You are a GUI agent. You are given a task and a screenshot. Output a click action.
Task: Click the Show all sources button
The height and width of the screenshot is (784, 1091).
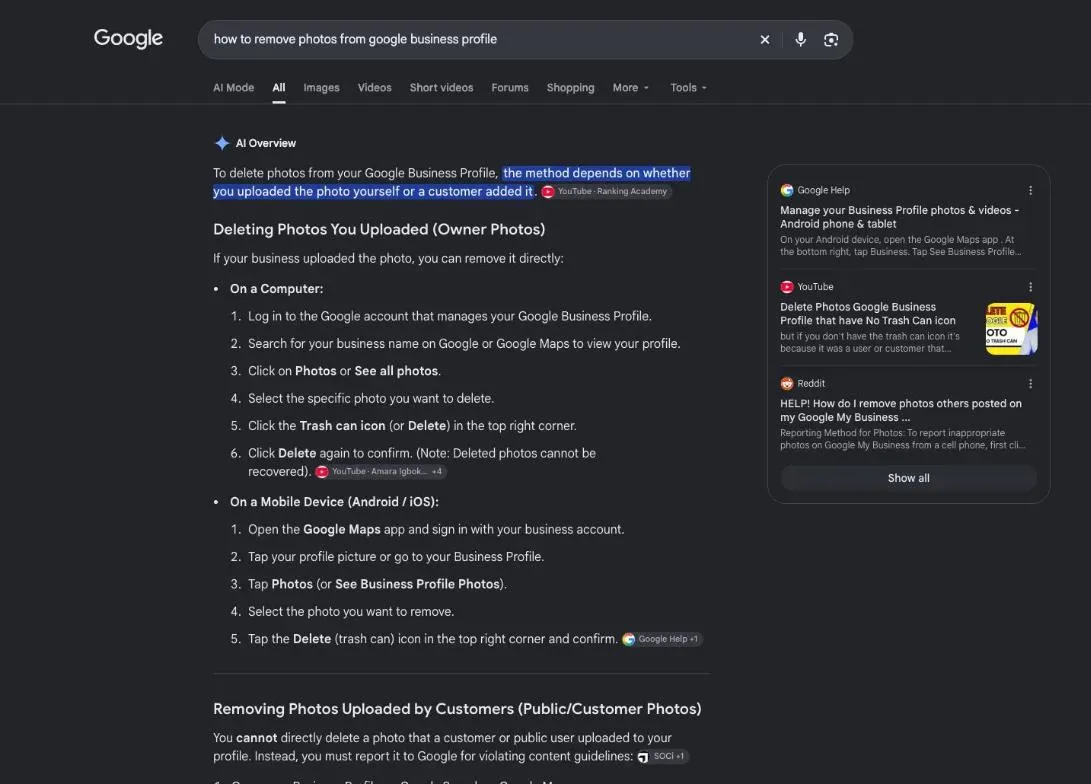coord(908,478)
